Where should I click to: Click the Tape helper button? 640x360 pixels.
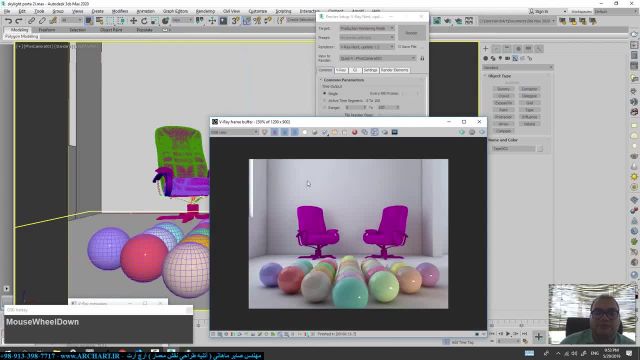(x=529, y=110)
